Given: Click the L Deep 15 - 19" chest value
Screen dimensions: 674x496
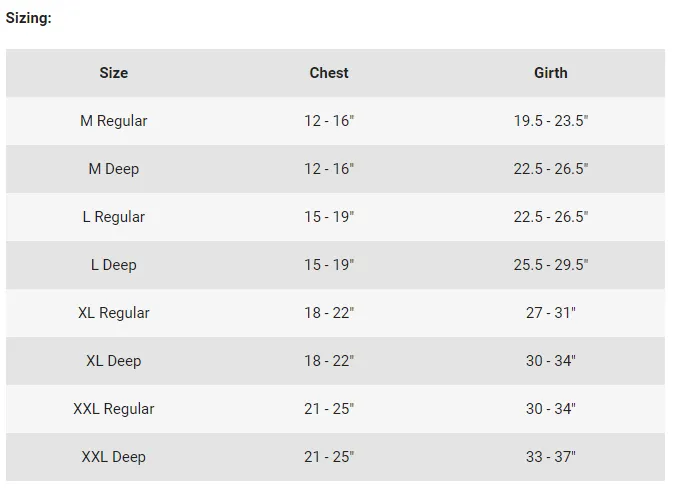Looking at the screenshot, I should point(329,265).
